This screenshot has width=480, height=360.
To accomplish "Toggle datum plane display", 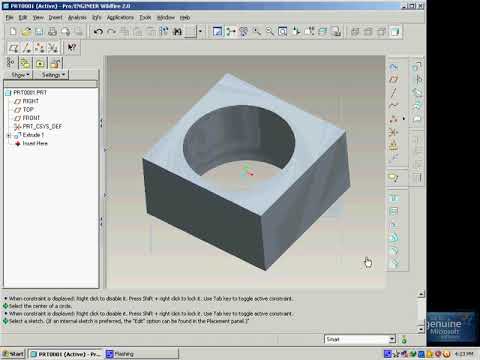I will [x=13, y=47].
